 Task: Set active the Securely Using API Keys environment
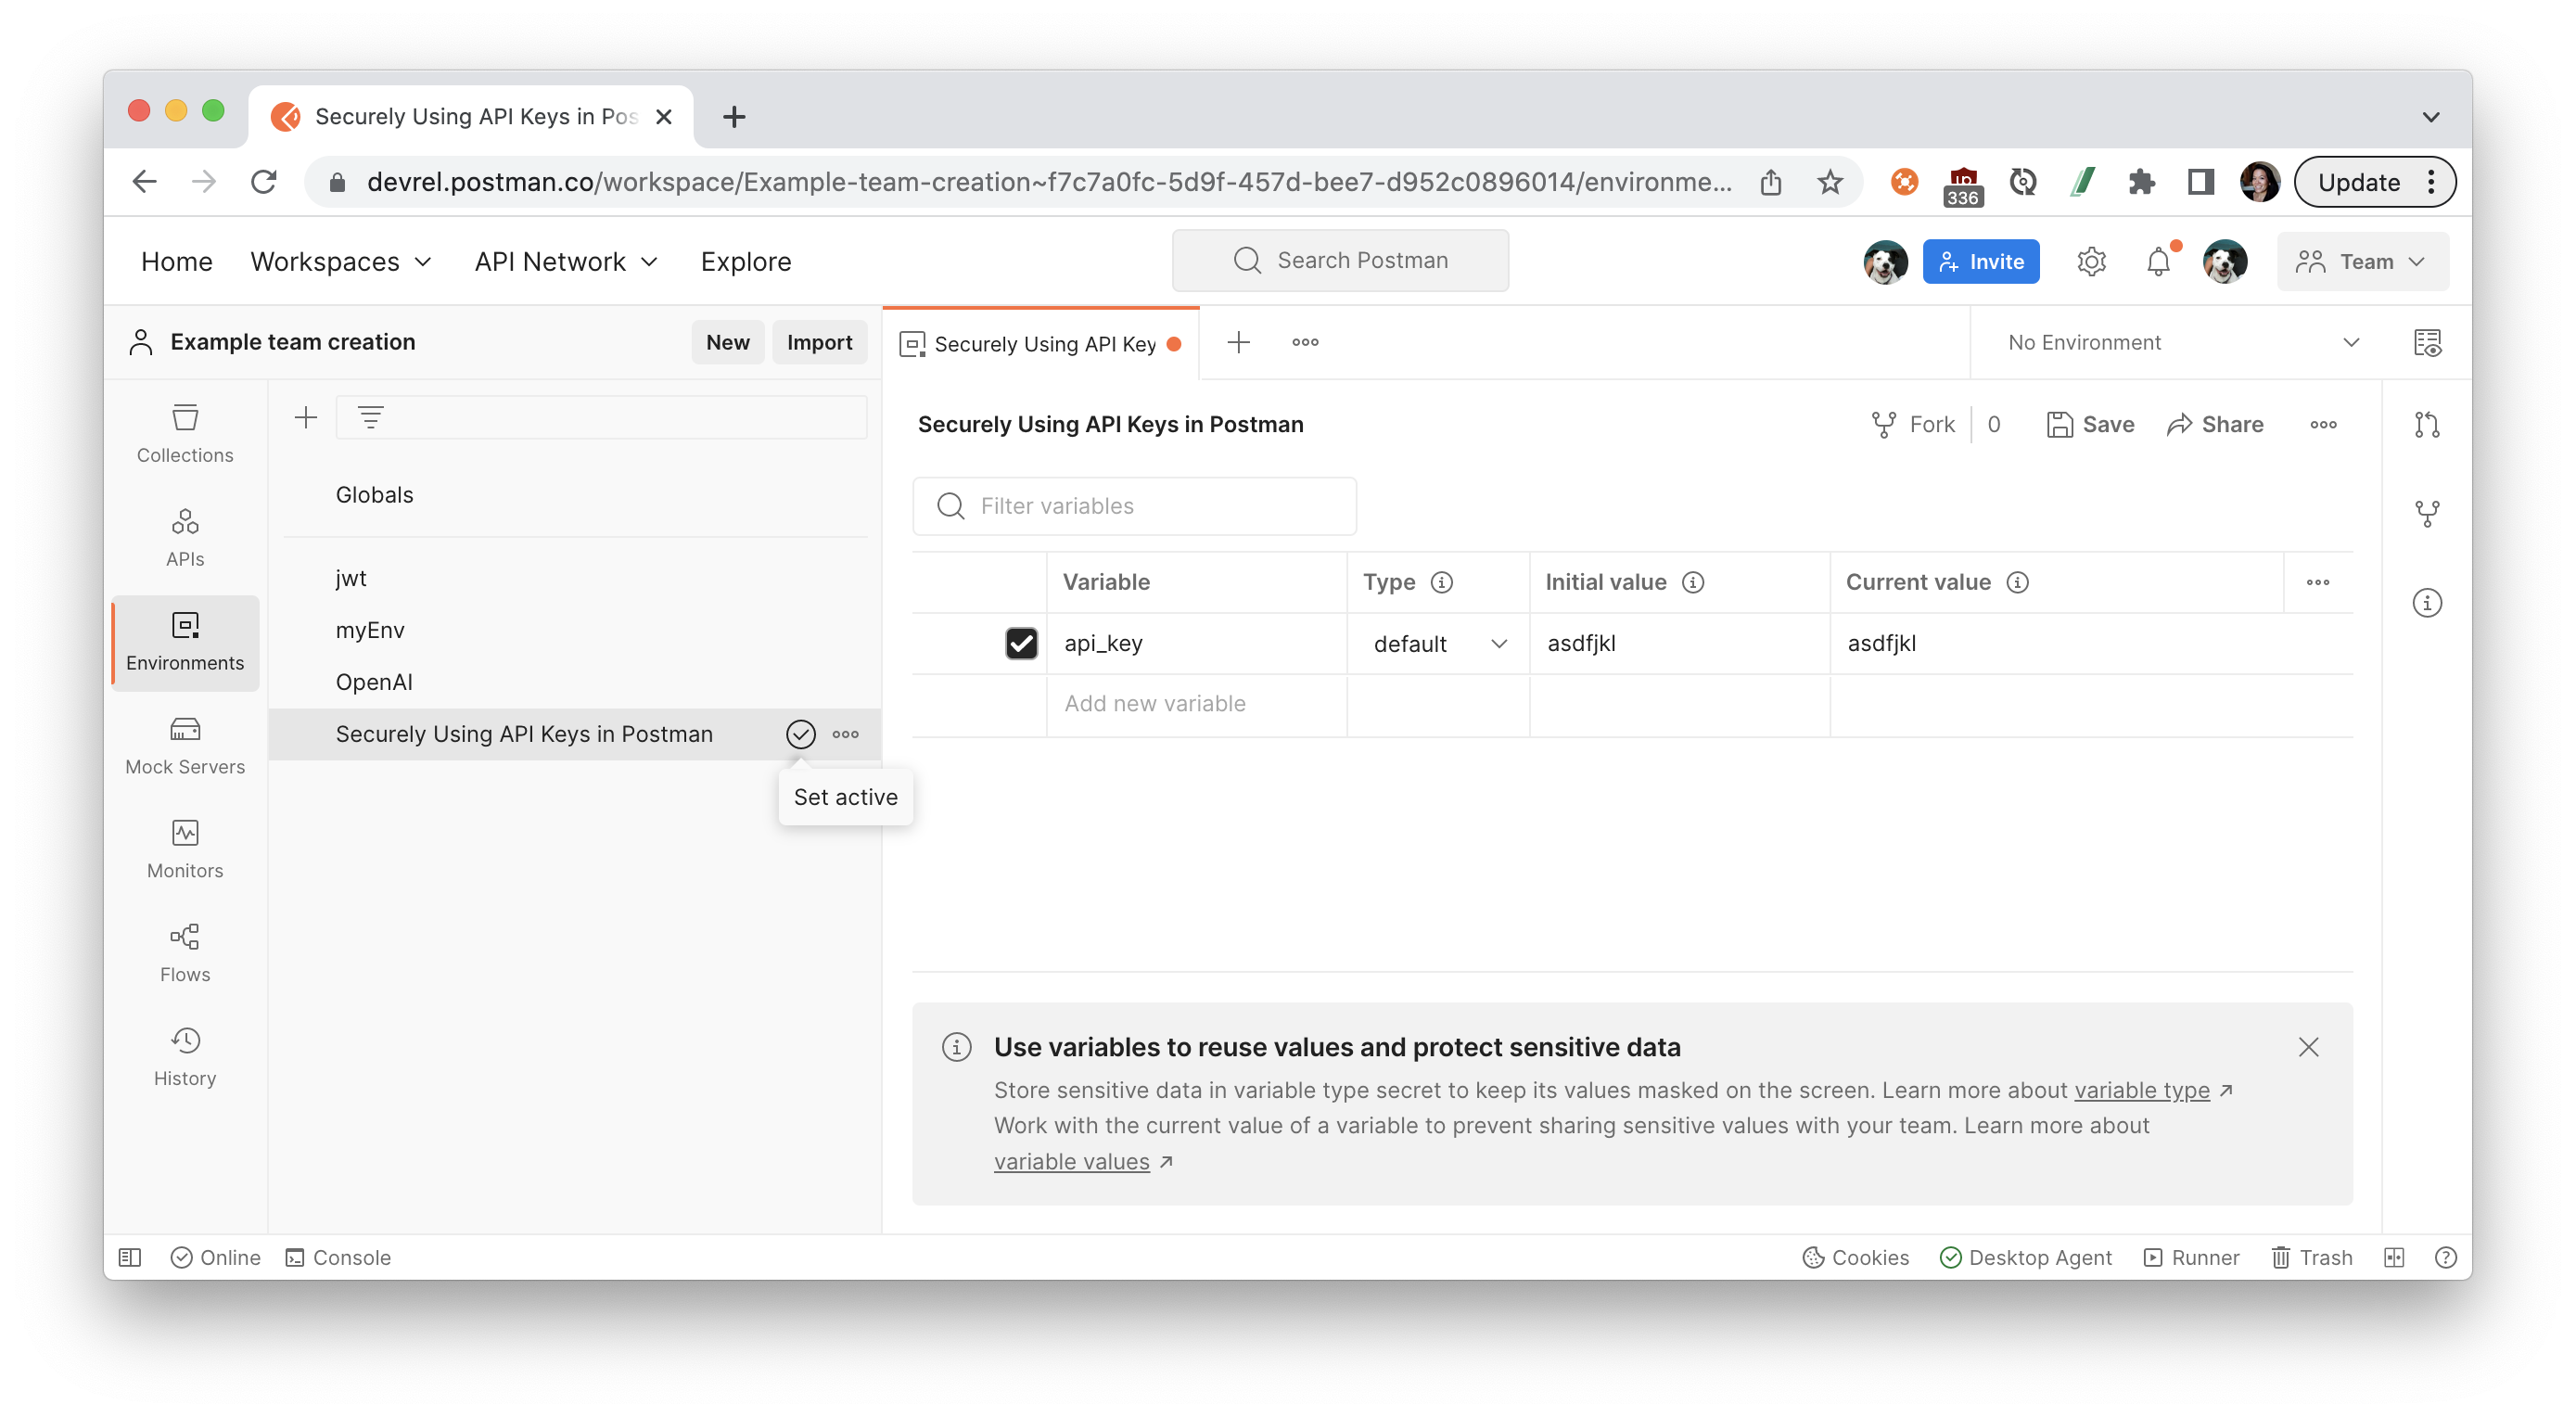click(801, 734)
